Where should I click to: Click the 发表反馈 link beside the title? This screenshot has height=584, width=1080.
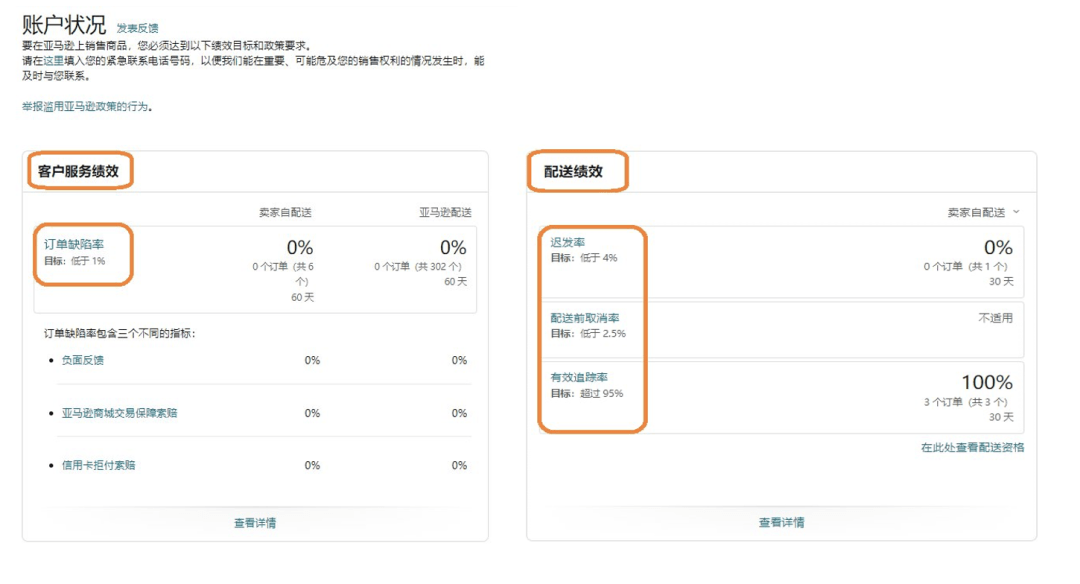point(137,28)
